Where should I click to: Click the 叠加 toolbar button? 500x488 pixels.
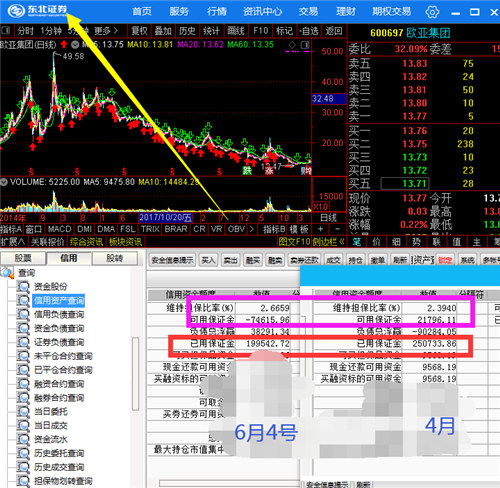pyautogui.click(x=163, y=31)
